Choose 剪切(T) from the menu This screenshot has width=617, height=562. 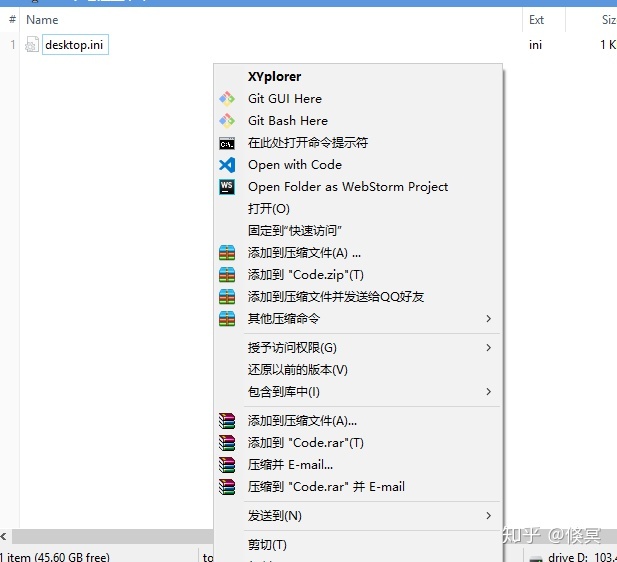click(358, 545)
